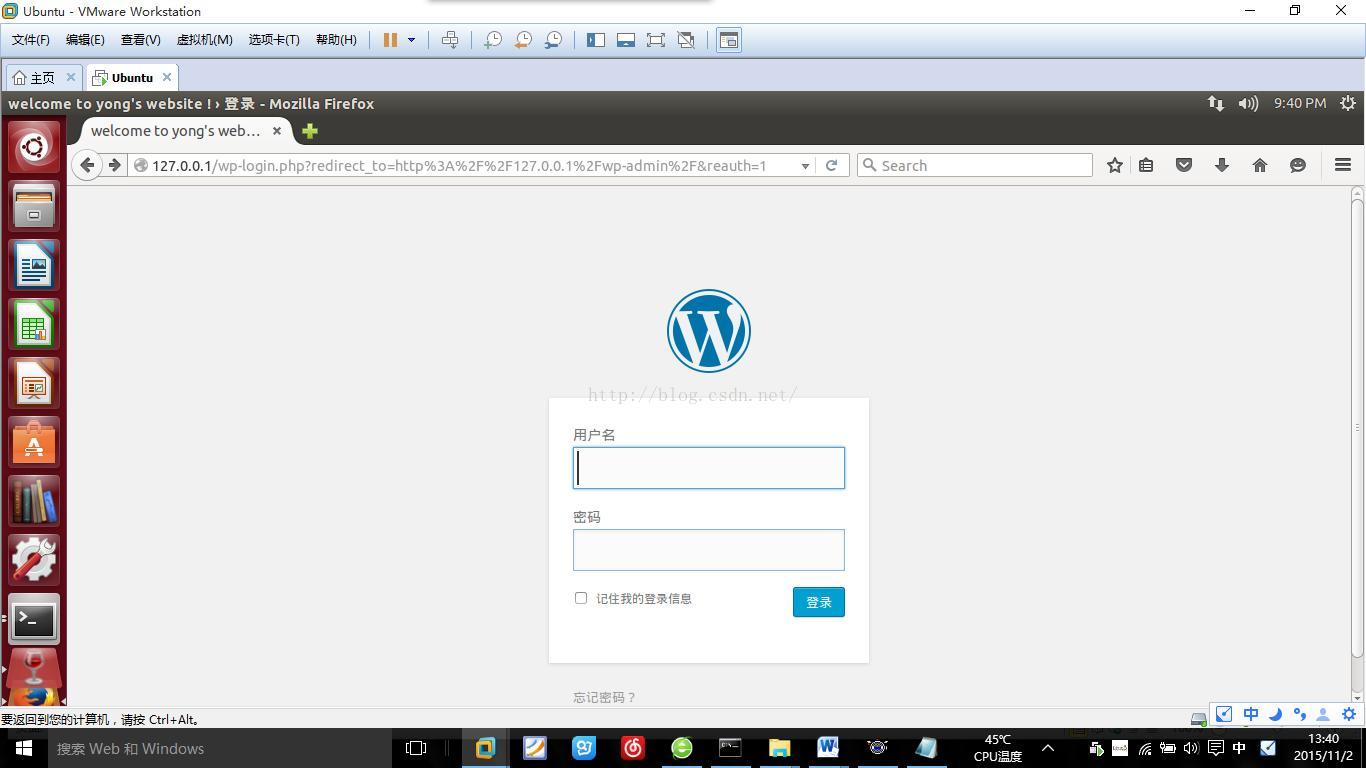Revert VMware to previous snapshot
The height and width of the screenshot is (768, 1366).
pos(523,40)
